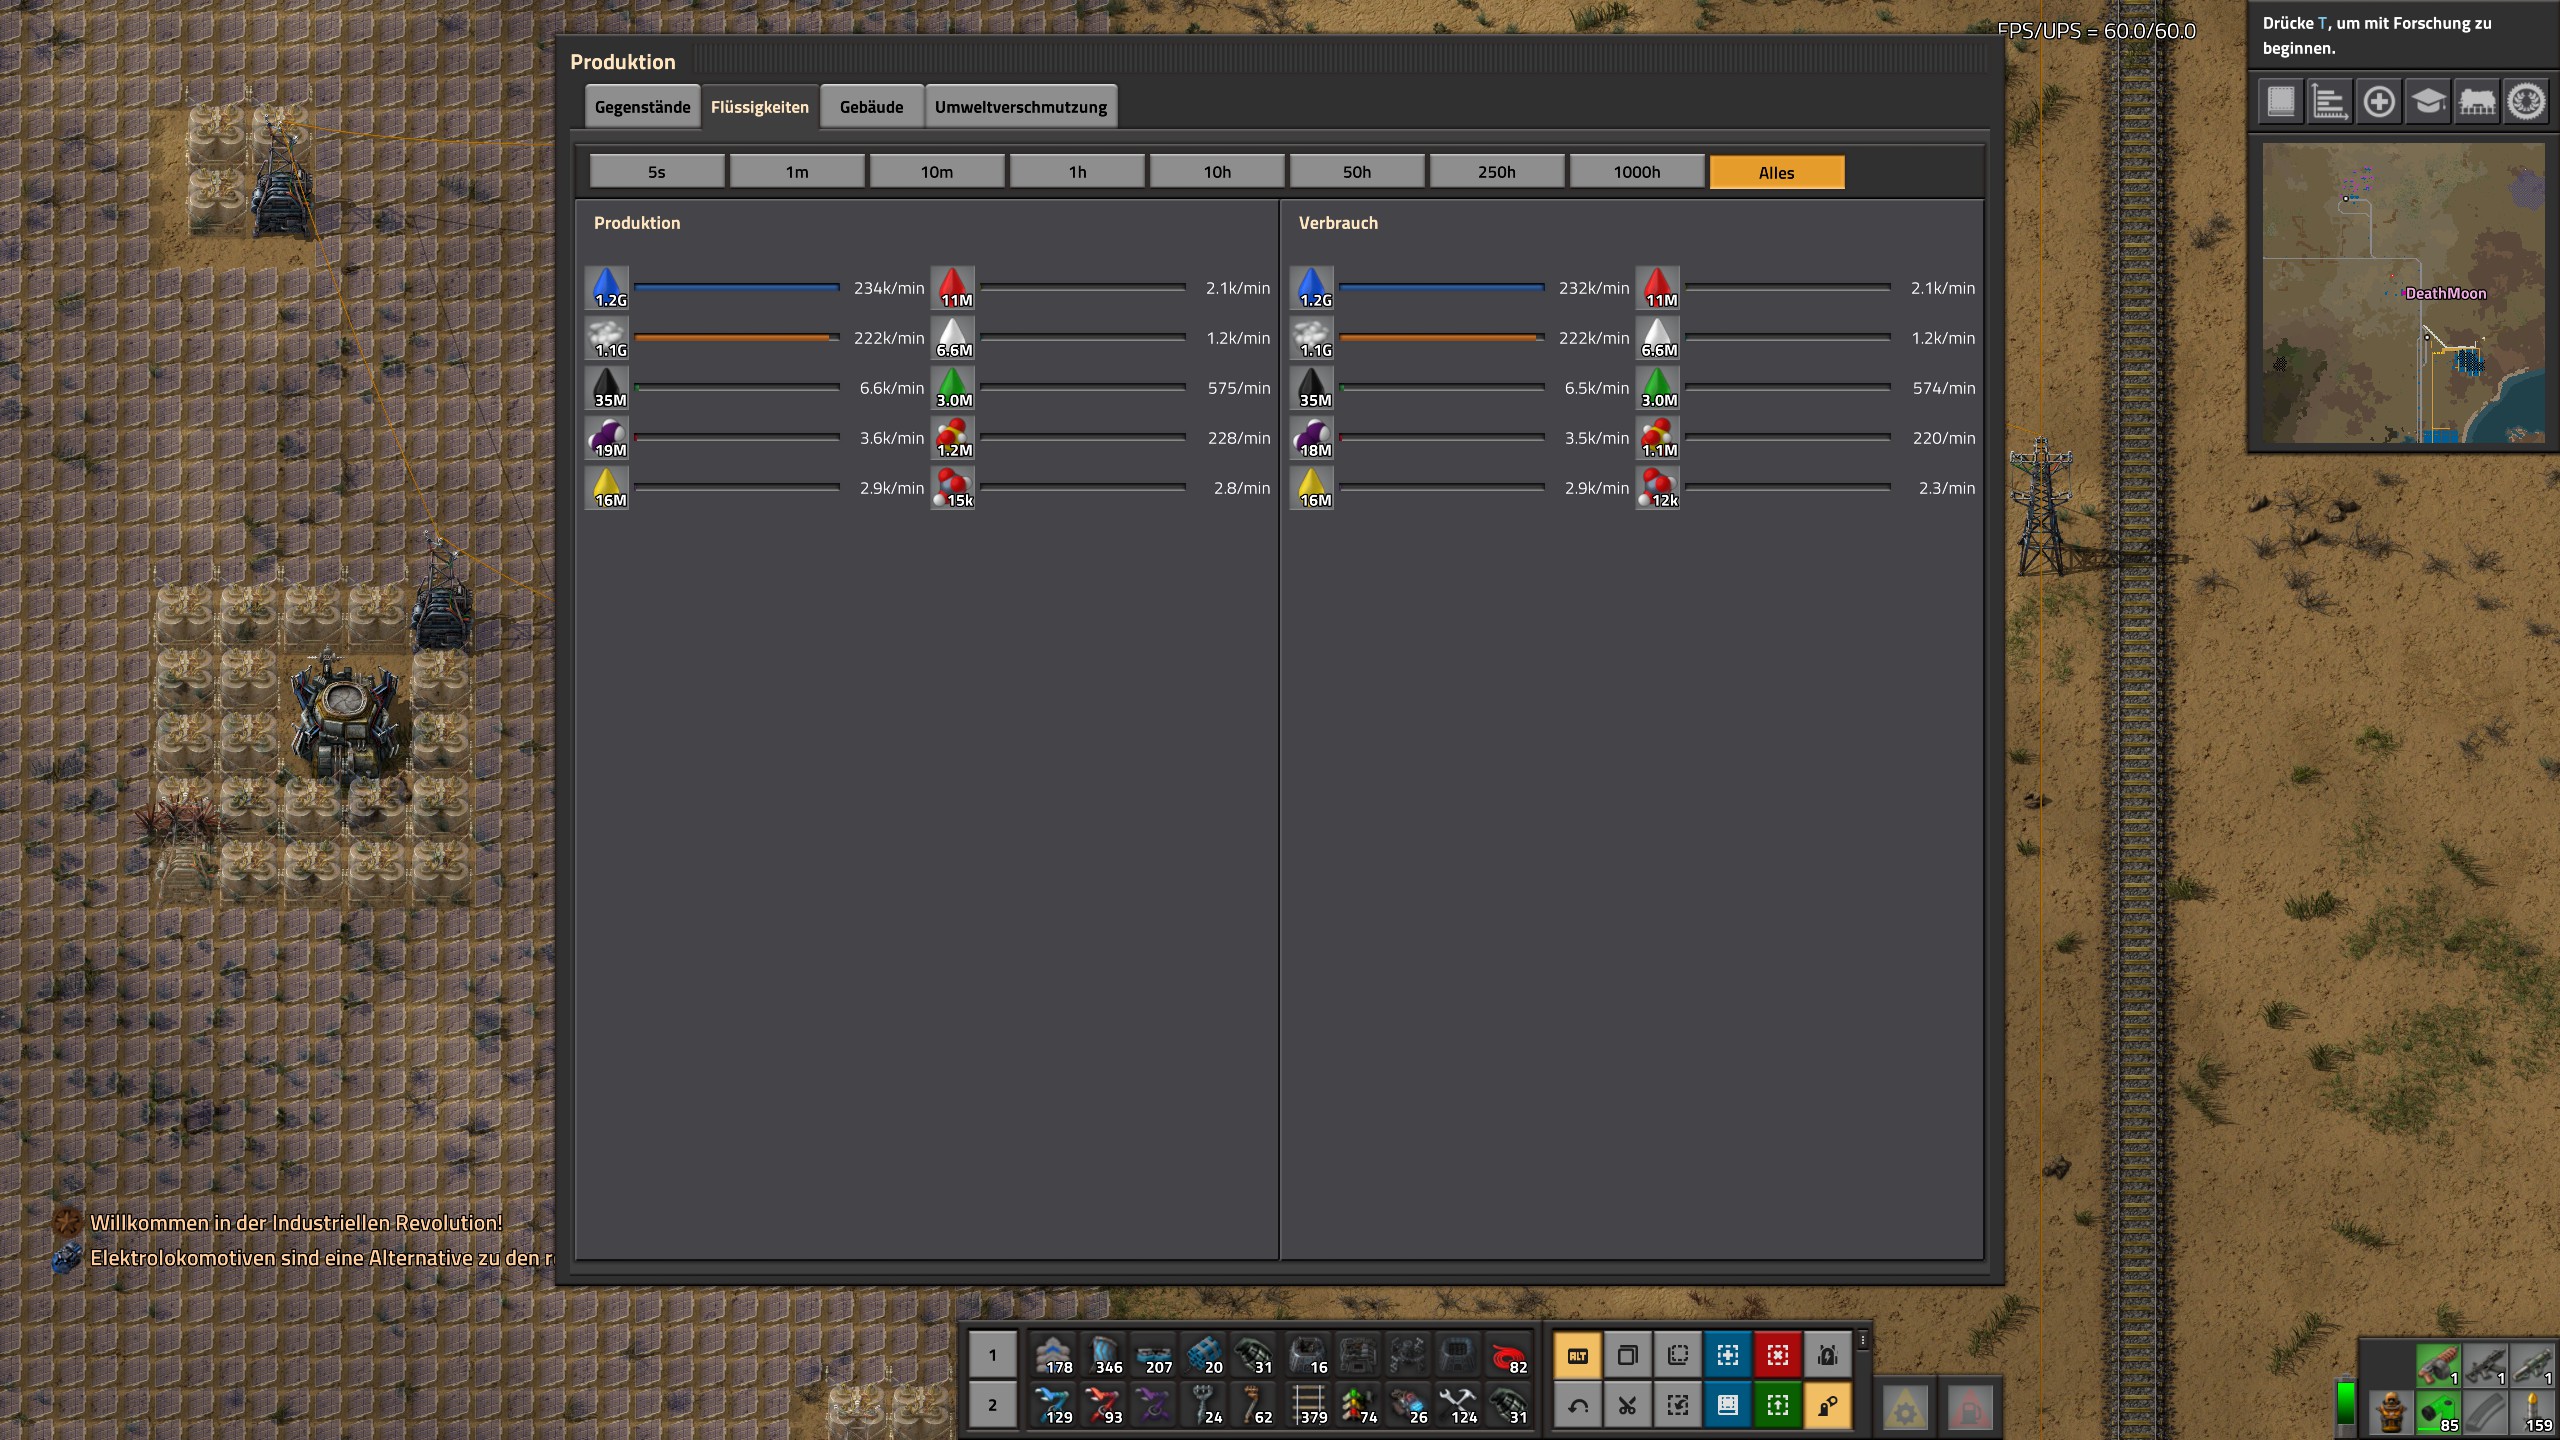Viewport: 2560px width, 1440px height.
Task: Open the gear emblem icon near minimap
Action: pyautogui.click(x=2526, y=101)
